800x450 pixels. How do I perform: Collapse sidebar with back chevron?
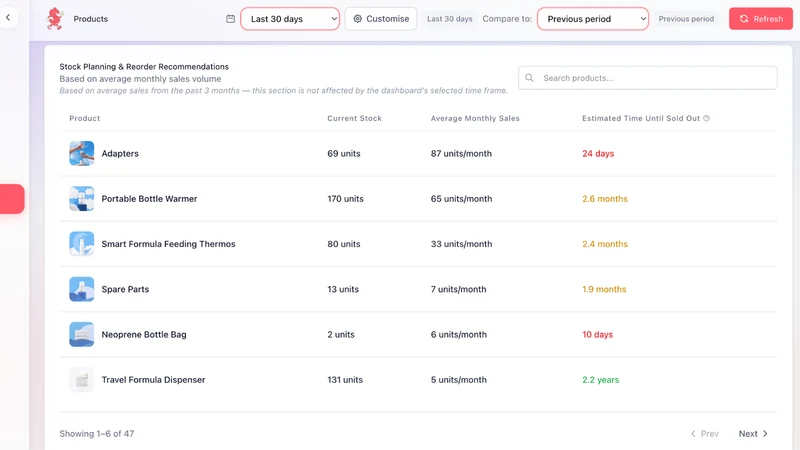coord(8,17)
